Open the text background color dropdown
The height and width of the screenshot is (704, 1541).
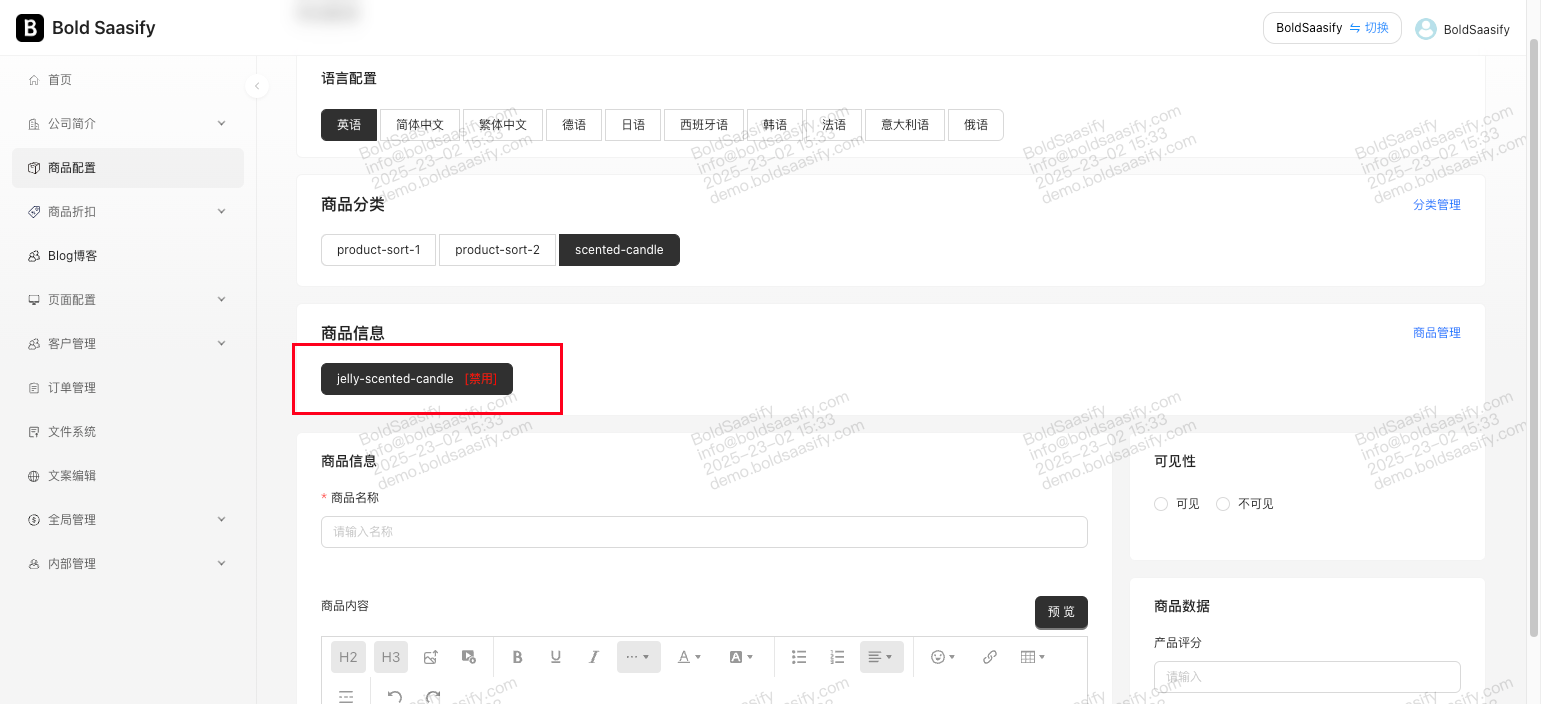[x=741, y=657]
